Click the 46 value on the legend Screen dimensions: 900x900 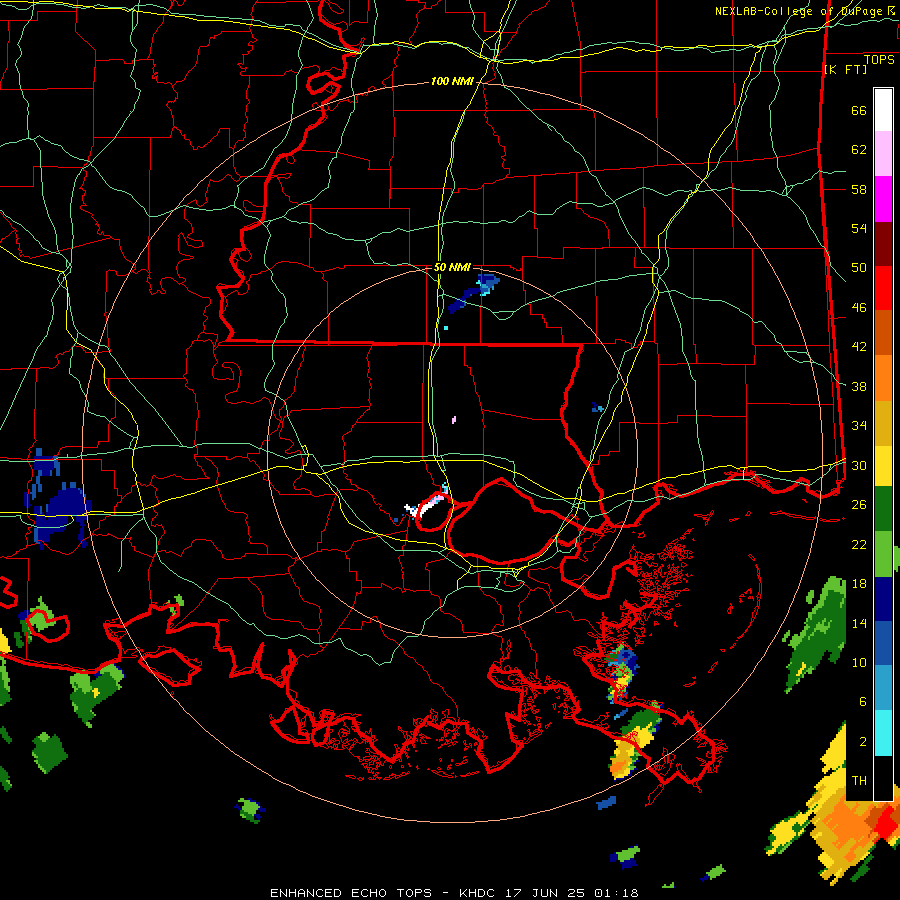click(859, 308)
